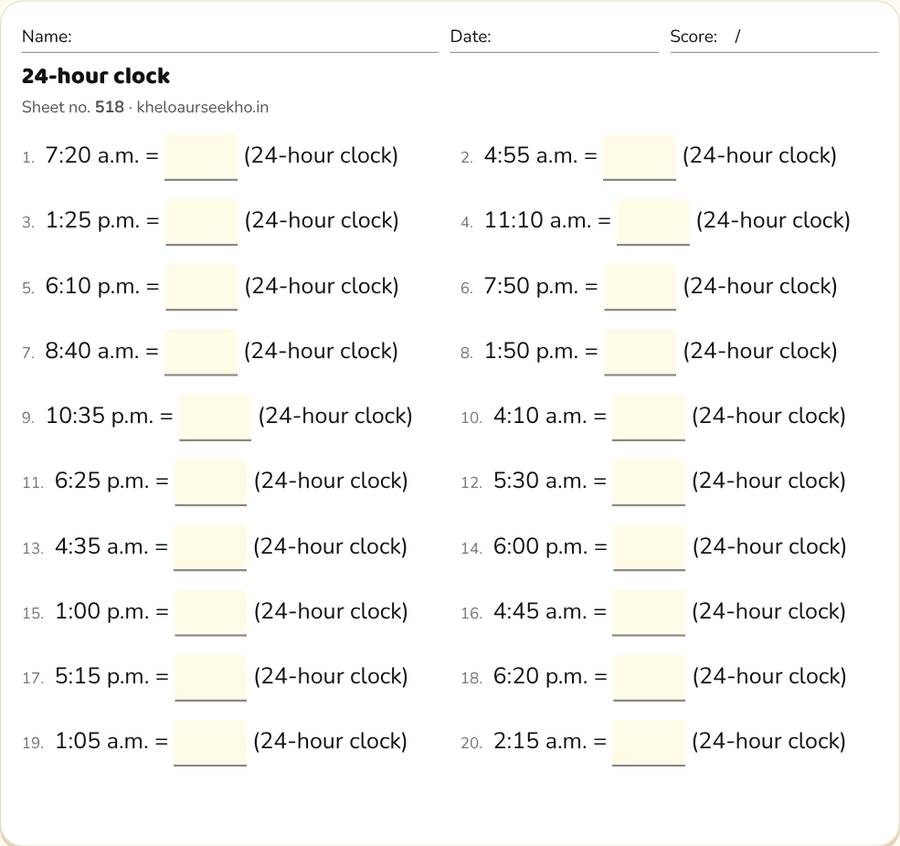Click the '6:00 p.m.' question text
Image resolution: width=900 pixels, height=846 pixels.
pyautogui.click(x=541, y=546)
